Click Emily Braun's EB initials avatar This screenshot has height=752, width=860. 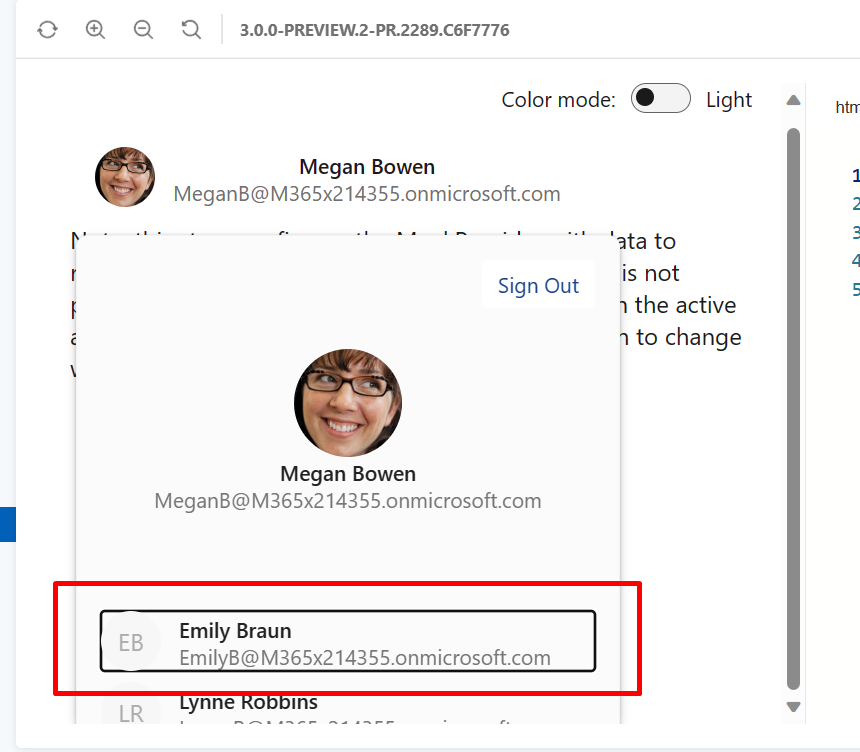click(130, 641)
